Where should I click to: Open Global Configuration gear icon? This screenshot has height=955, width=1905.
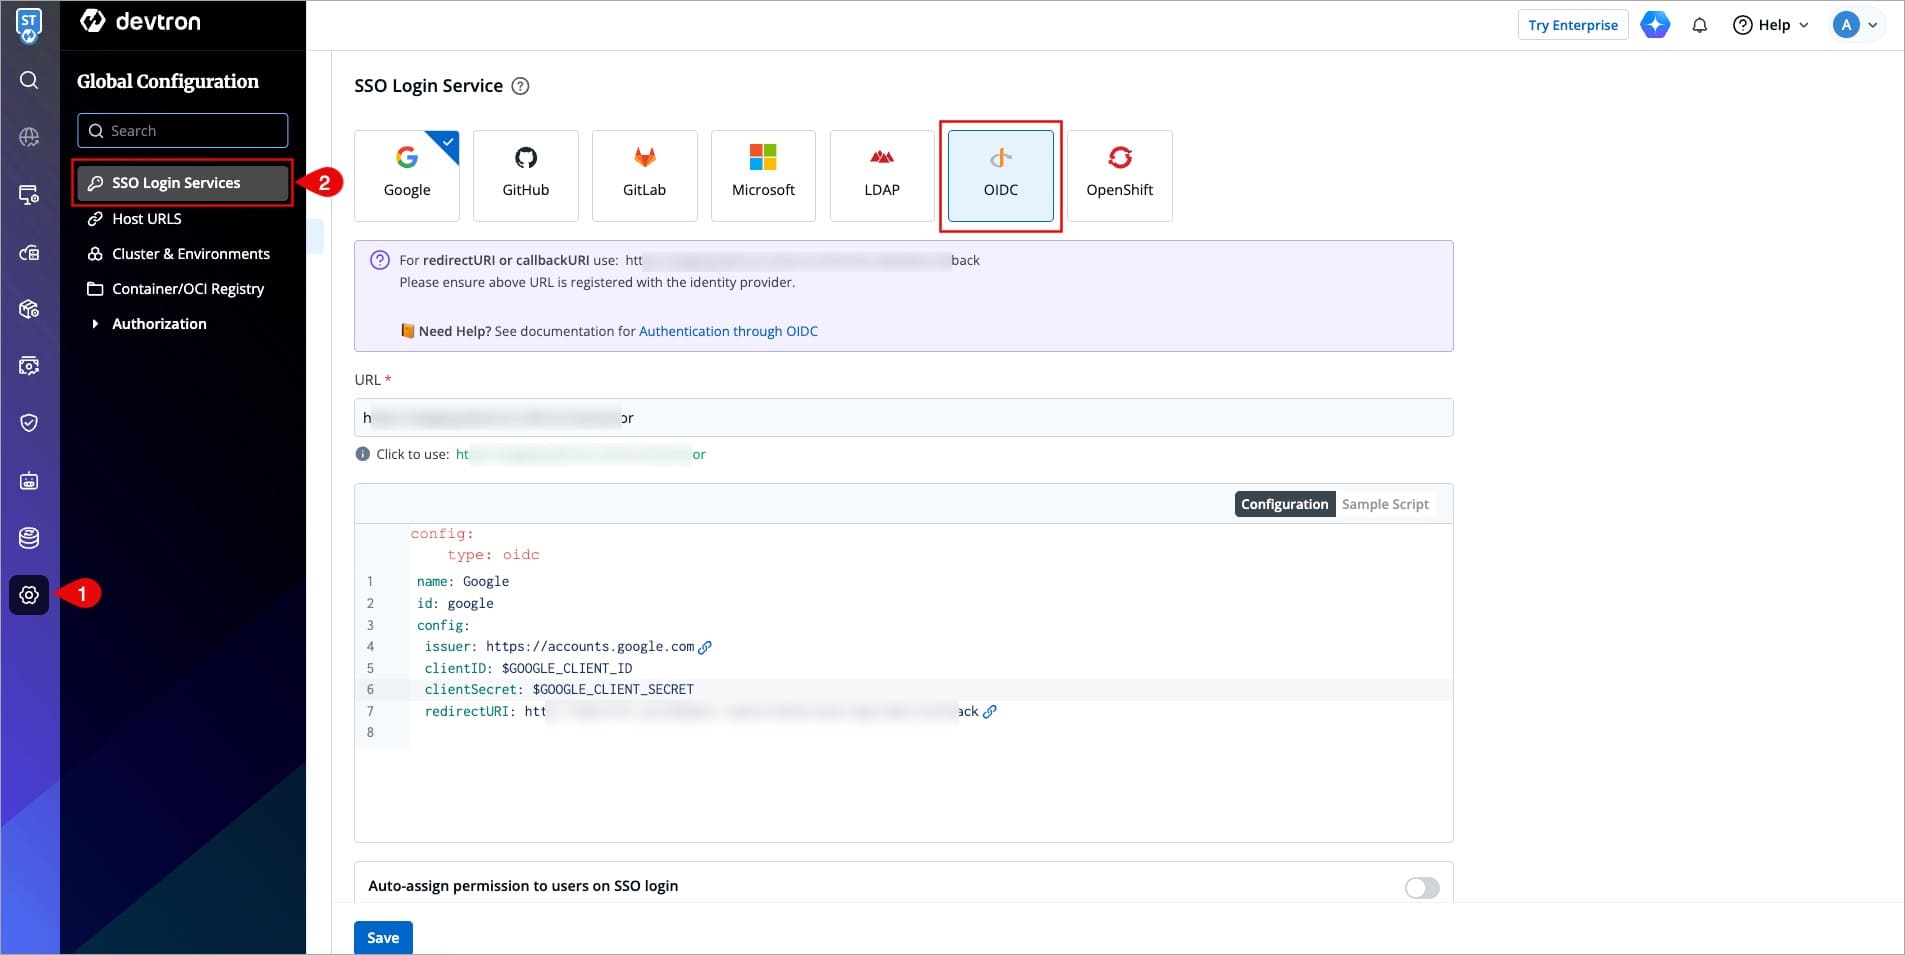pos(29,595)
